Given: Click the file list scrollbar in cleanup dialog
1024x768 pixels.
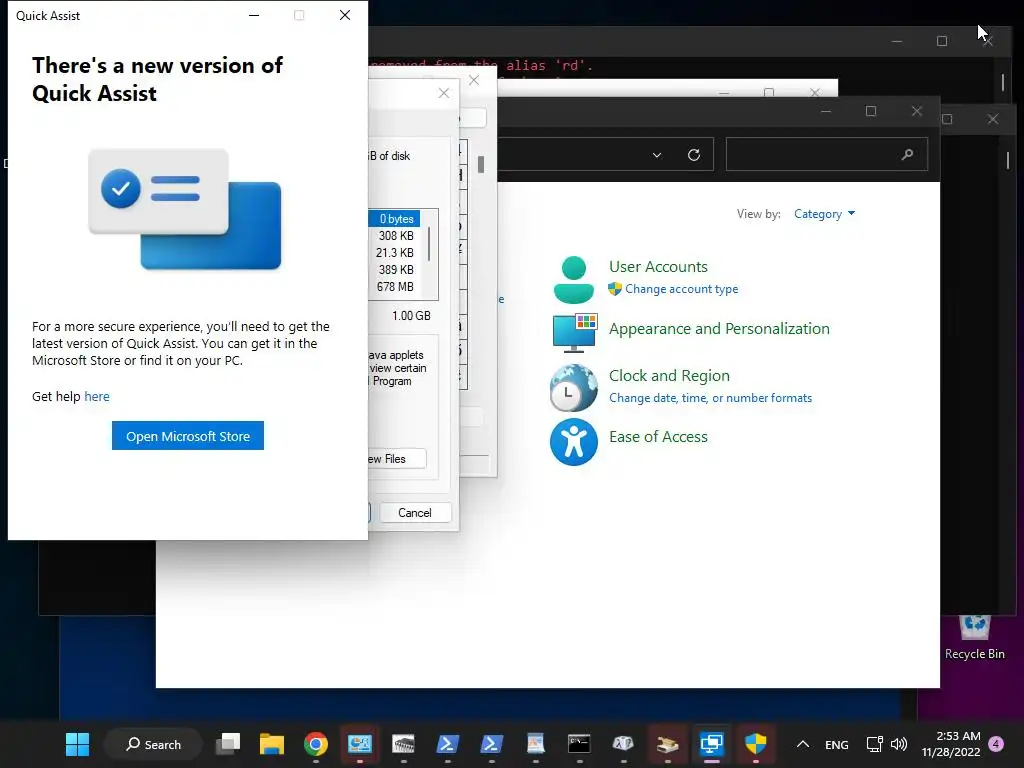Looking at the screenshot, I should (429, 243).
